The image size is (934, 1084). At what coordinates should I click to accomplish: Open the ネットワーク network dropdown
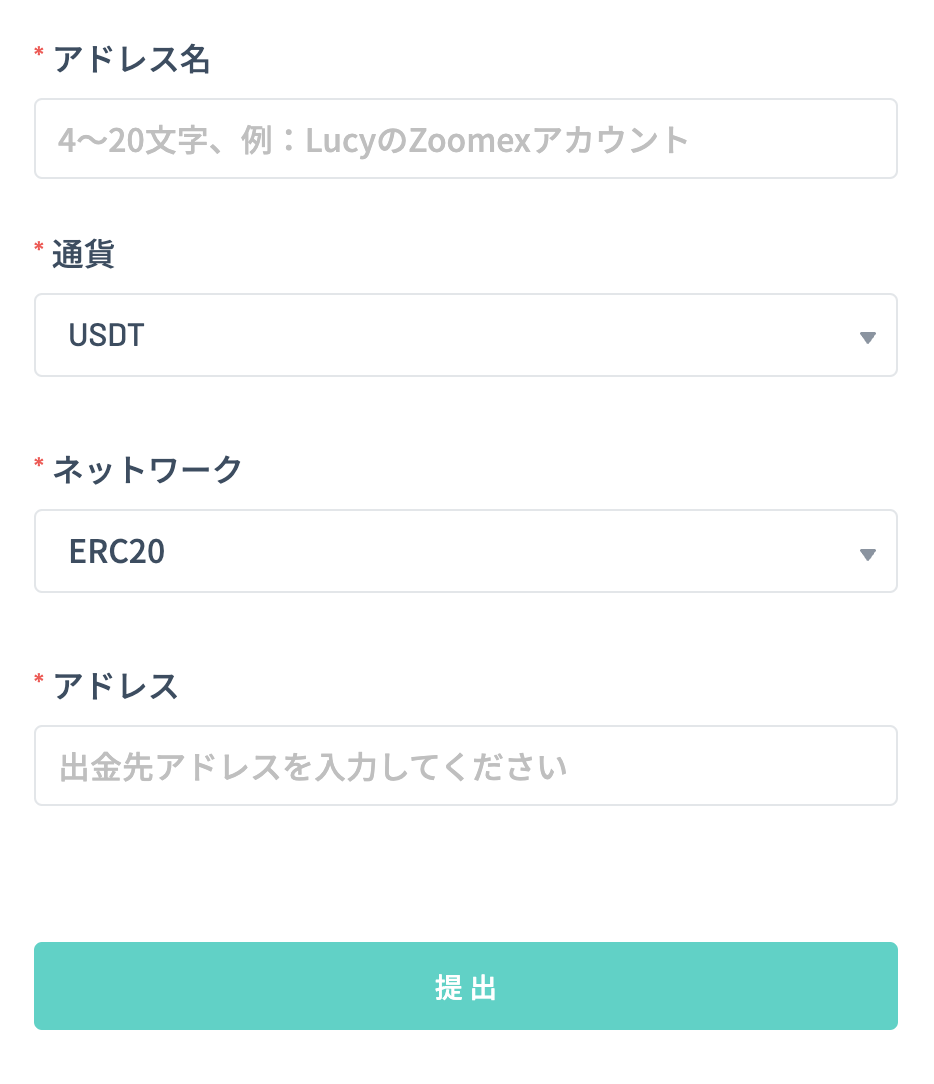[x=466, y=551]
